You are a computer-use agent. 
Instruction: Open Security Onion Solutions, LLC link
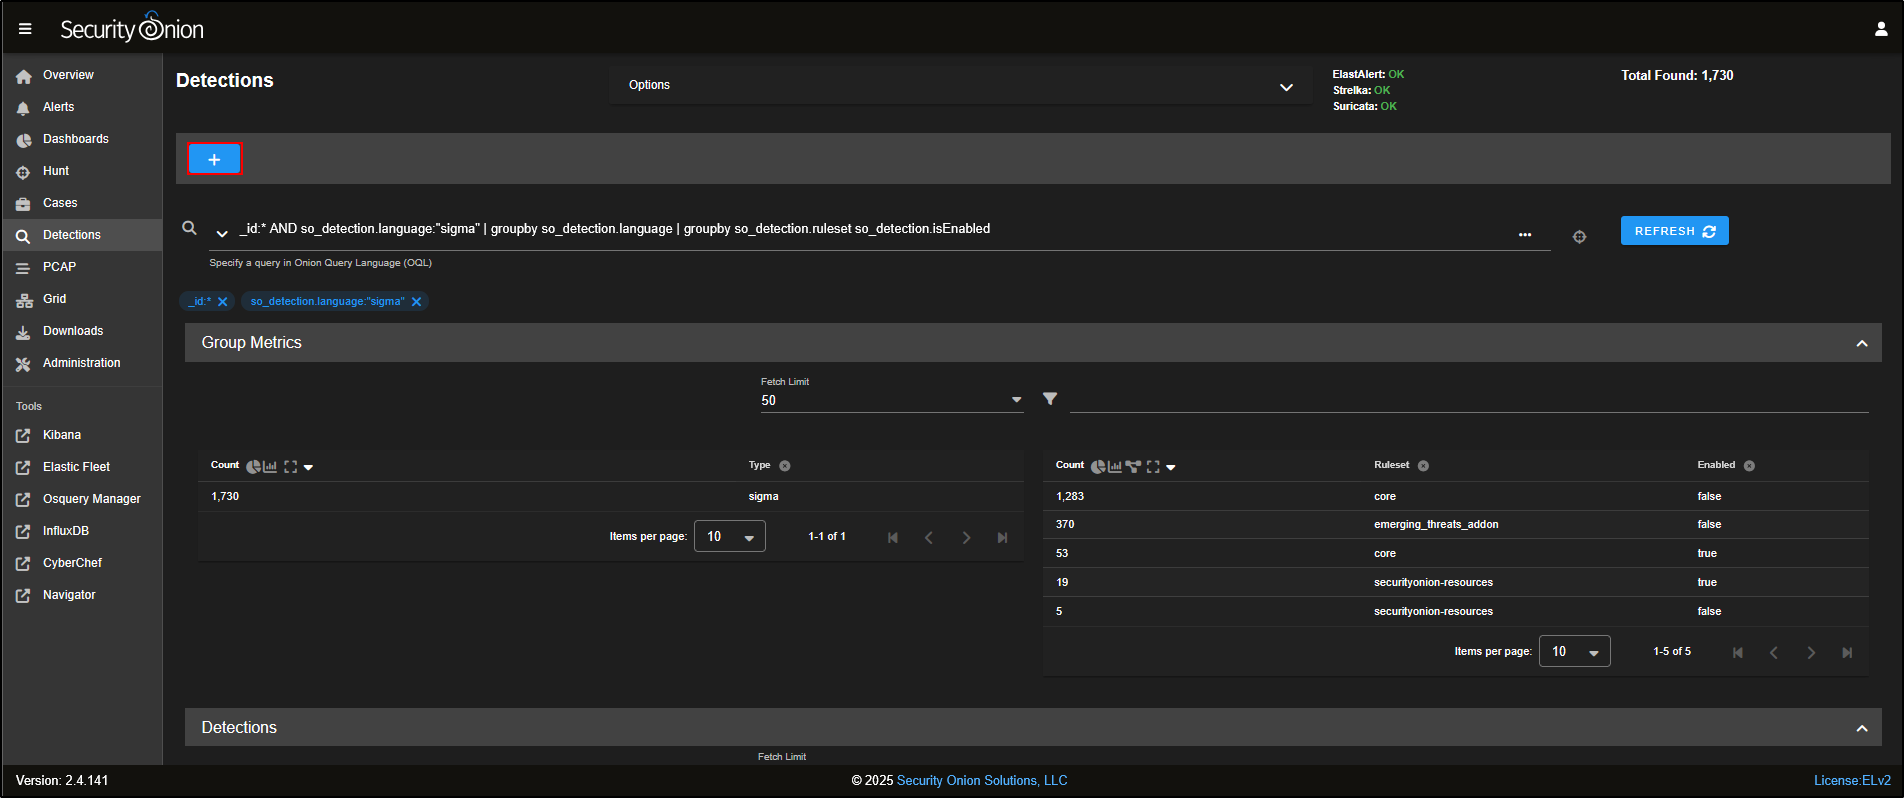tap(981, 781)
